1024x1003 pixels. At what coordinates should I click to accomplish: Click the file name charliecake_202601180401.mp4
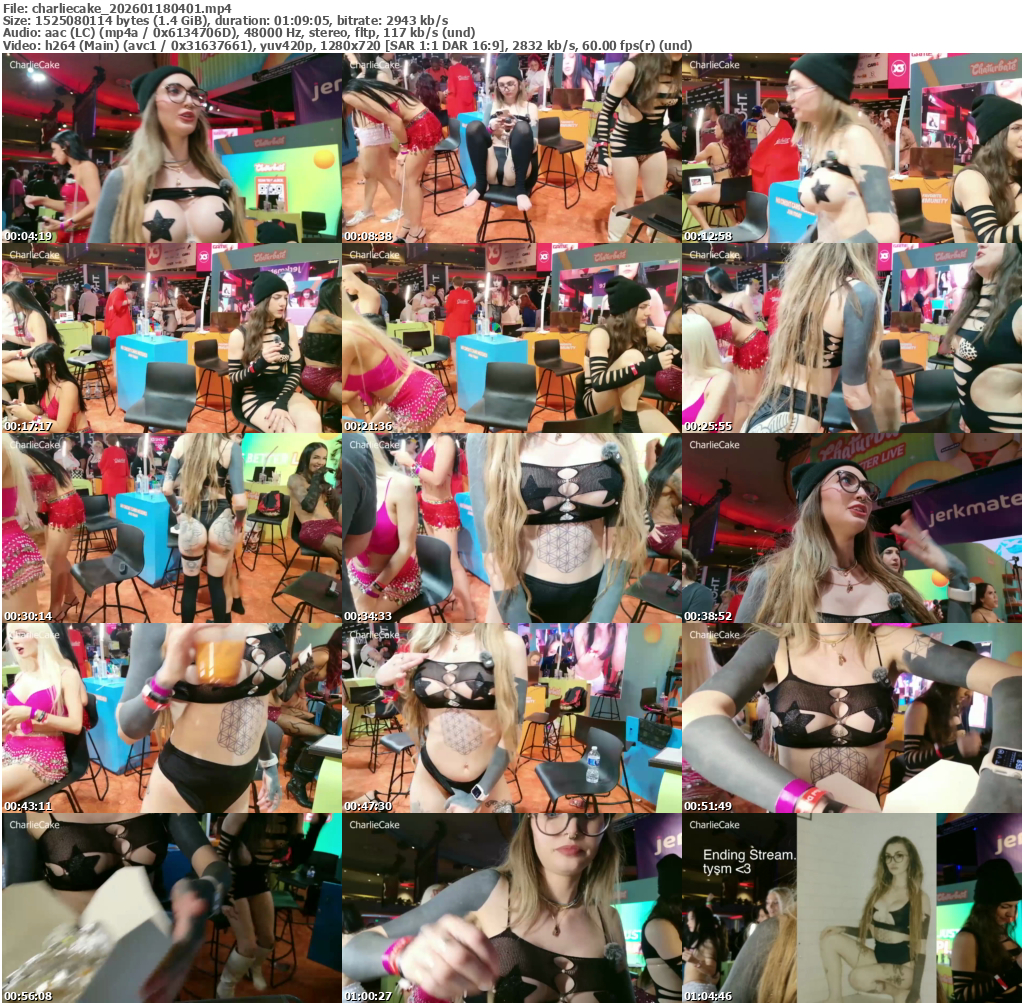[131, 9]
